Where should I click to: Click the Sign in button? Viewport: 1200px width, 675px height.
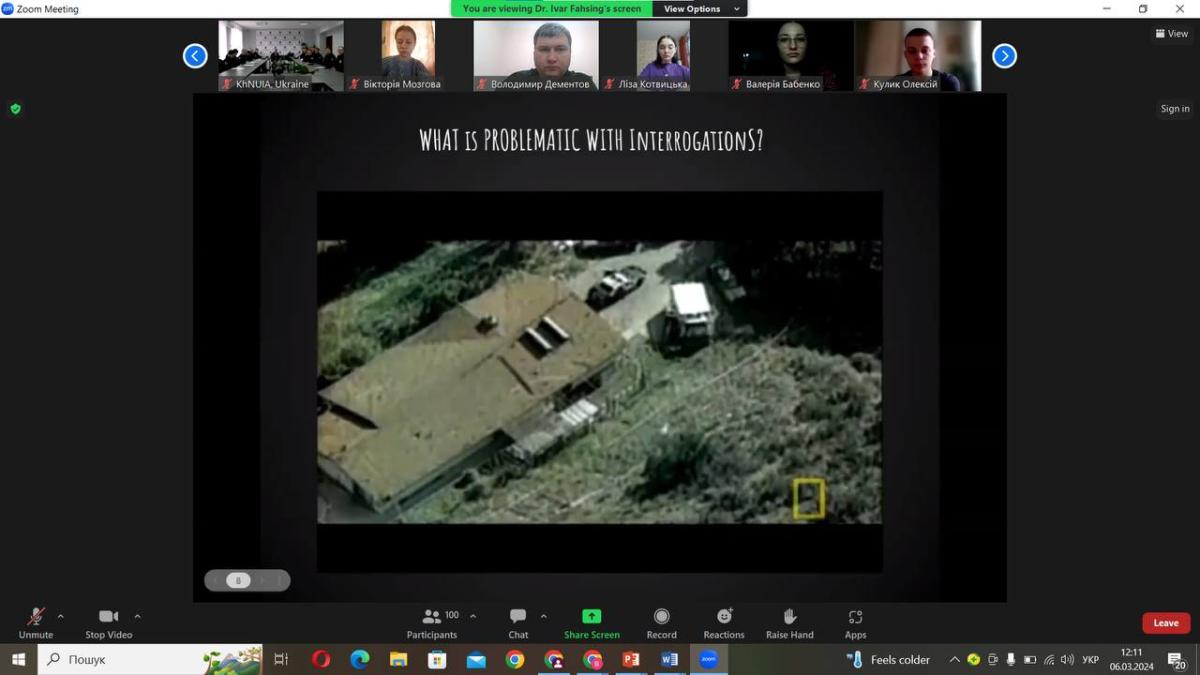click(x=1175, y=109)
